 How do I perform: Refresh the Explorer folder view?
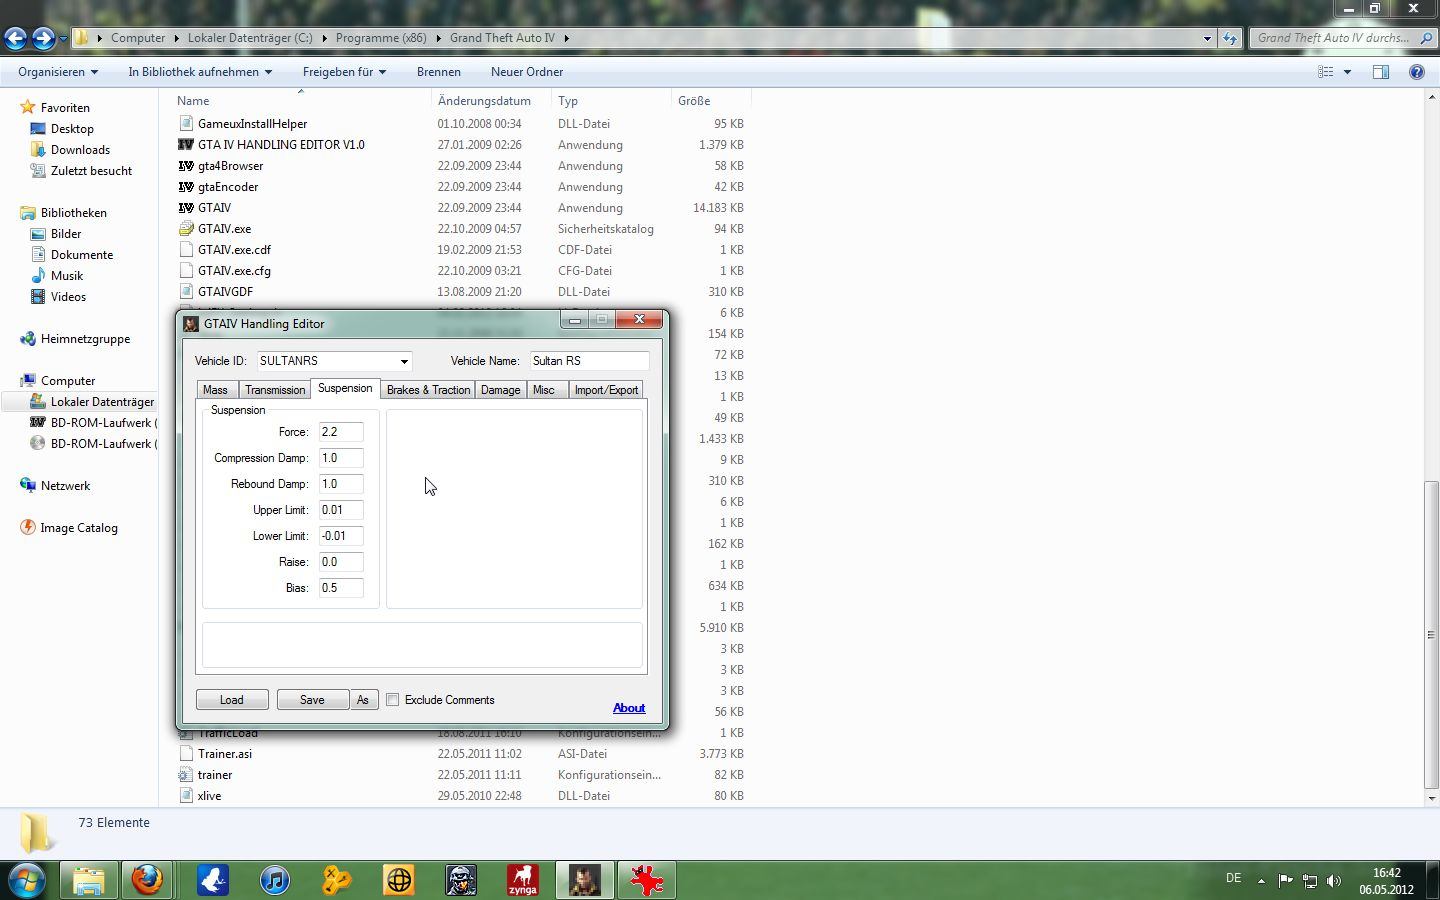point(1230,38)
